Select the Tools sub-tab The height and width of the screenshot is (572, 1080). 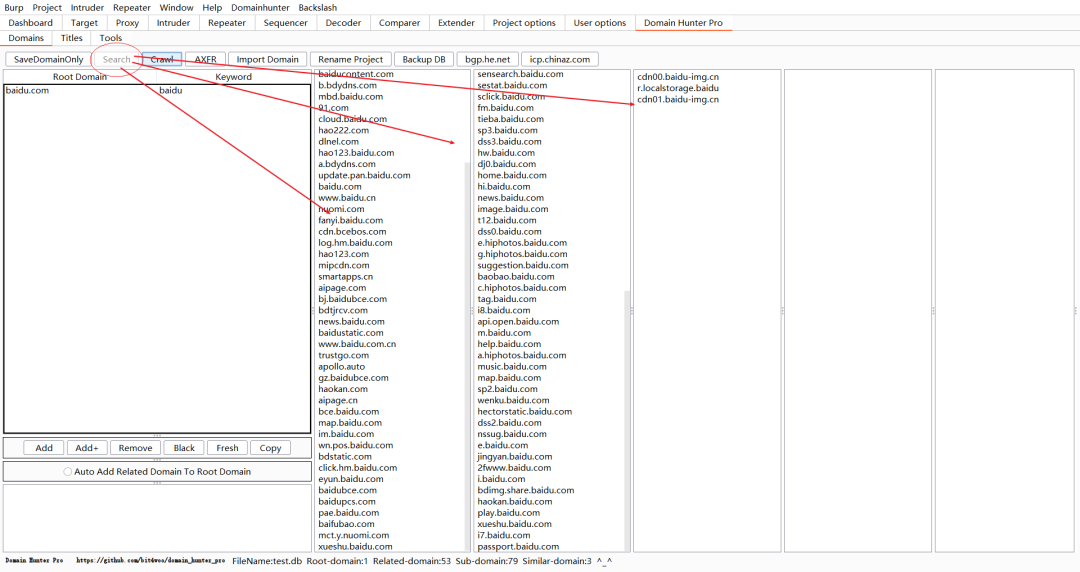tap(110, 38)
